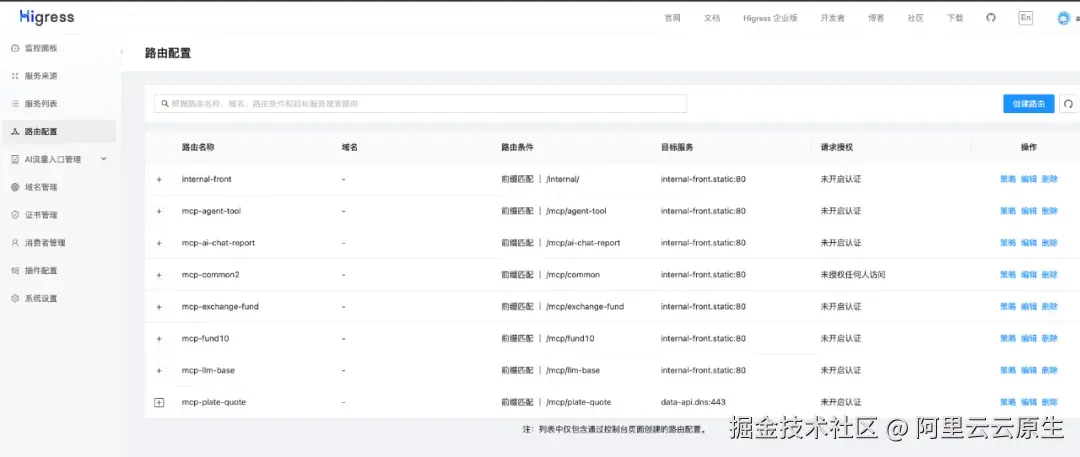
Task: Click the 路由名称 column header
Action: tap(198, 148)
